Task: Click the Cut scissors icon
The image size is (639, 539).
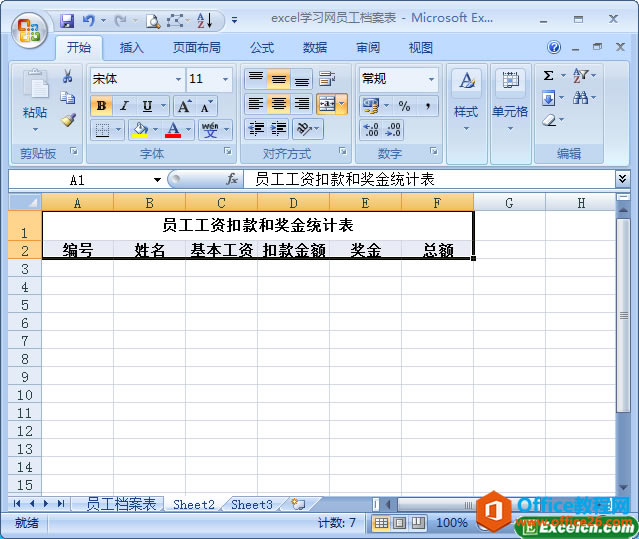Action: (68, 77)
